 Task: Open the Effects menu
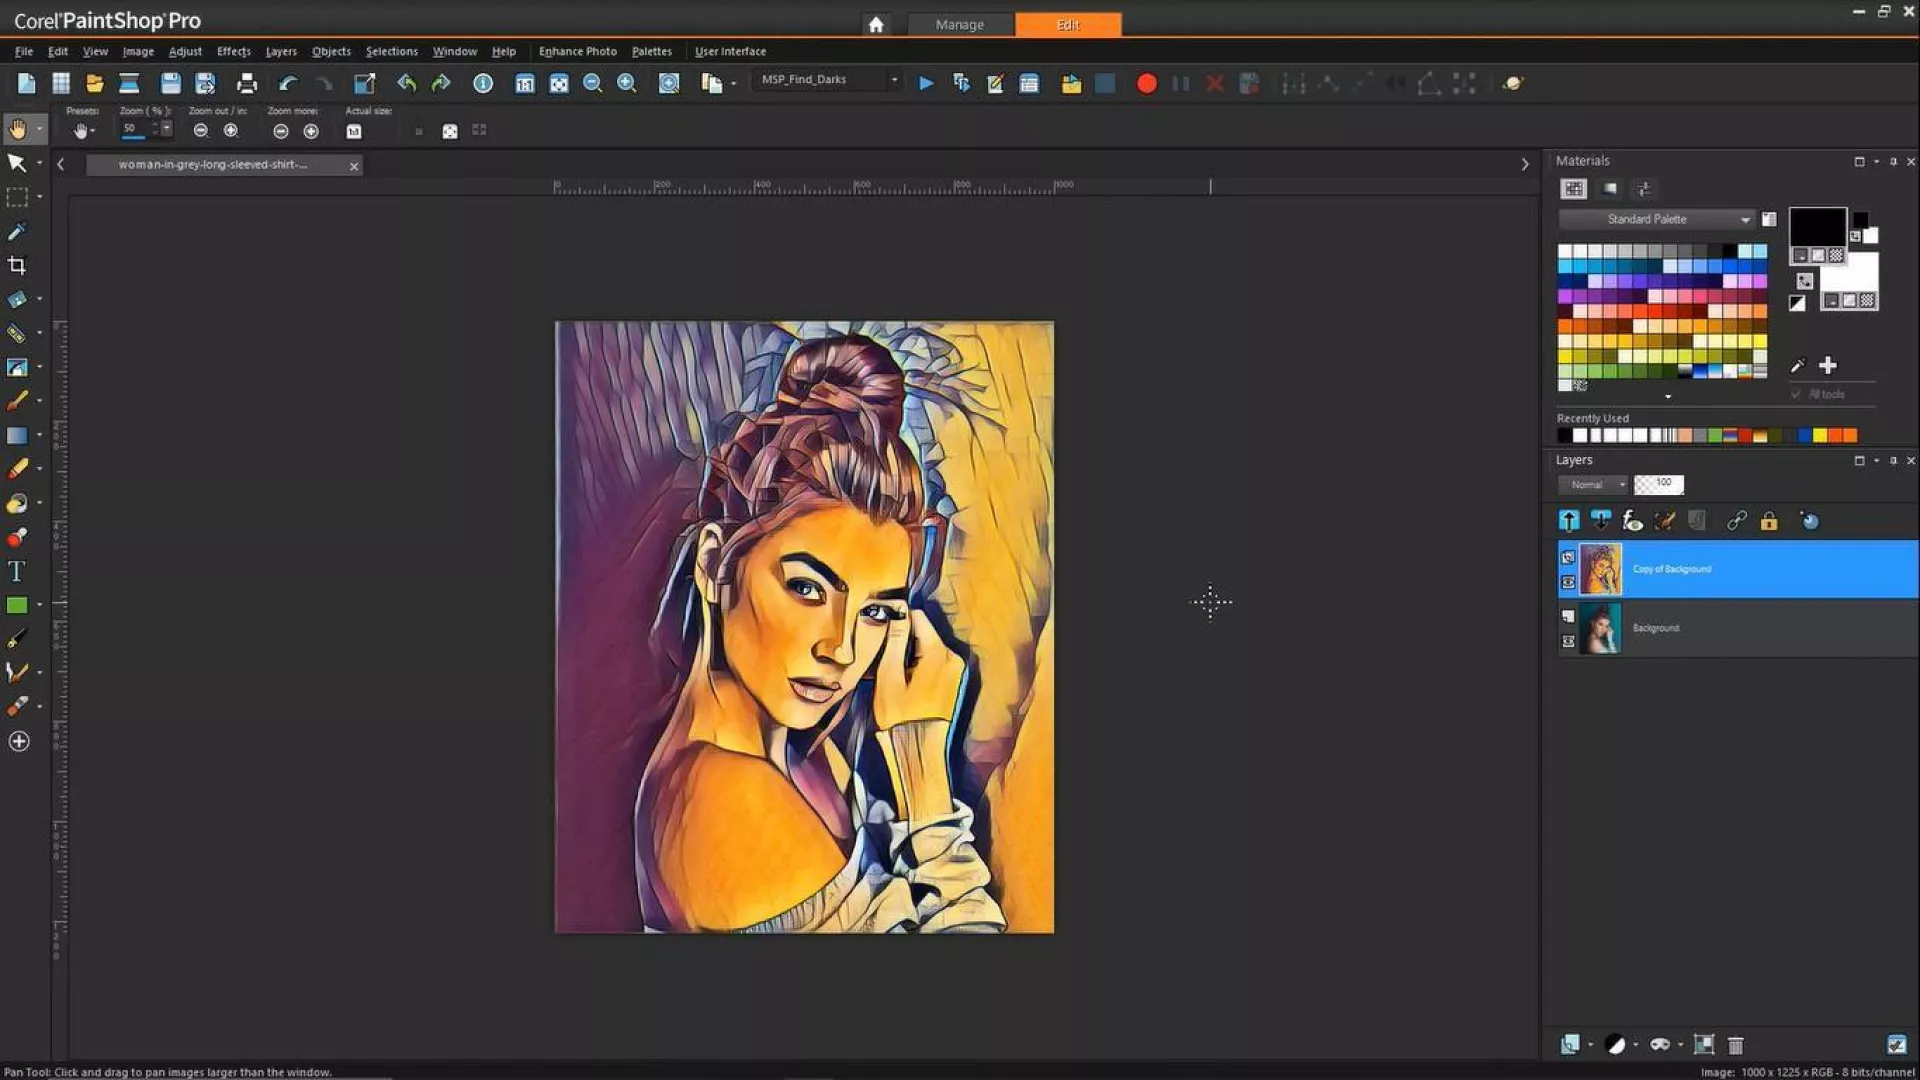pyautogui.click(x=233, y=51)
